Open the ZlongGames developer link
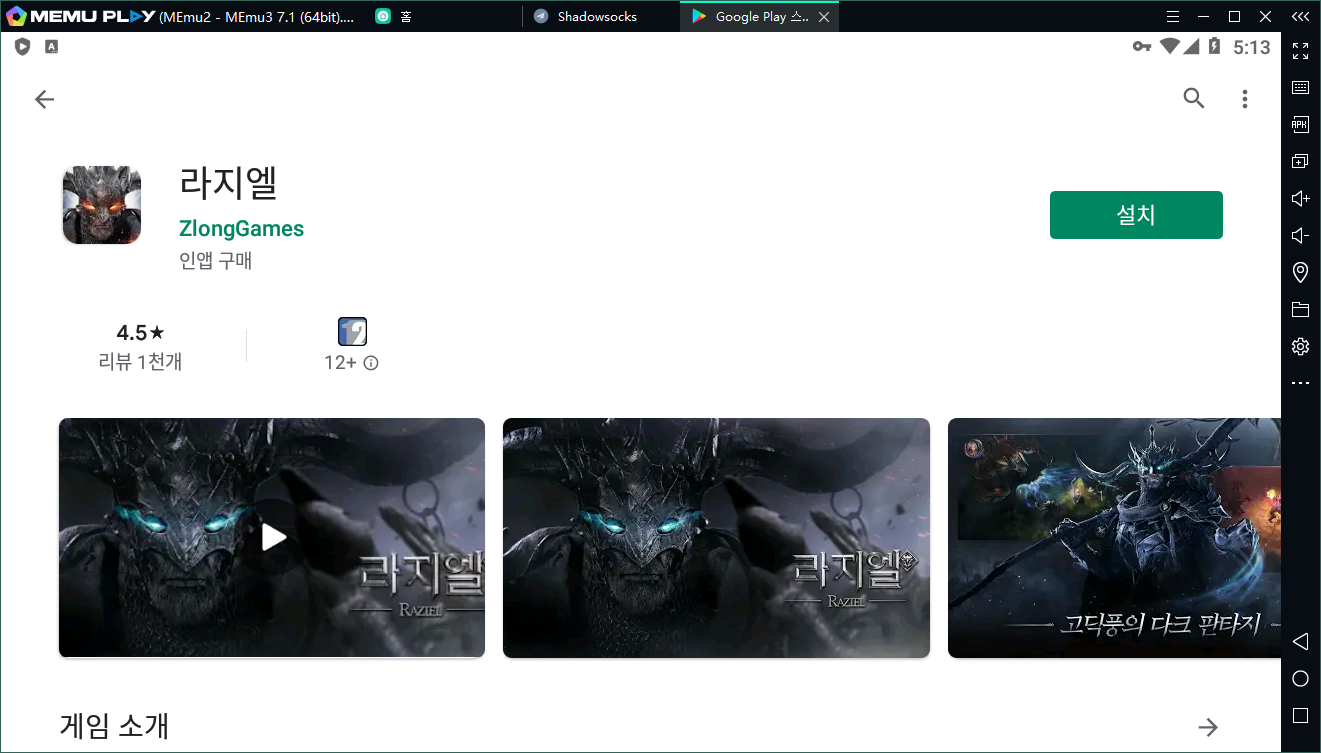Screen dimensions: 1321x753 [x=241, y=229]
